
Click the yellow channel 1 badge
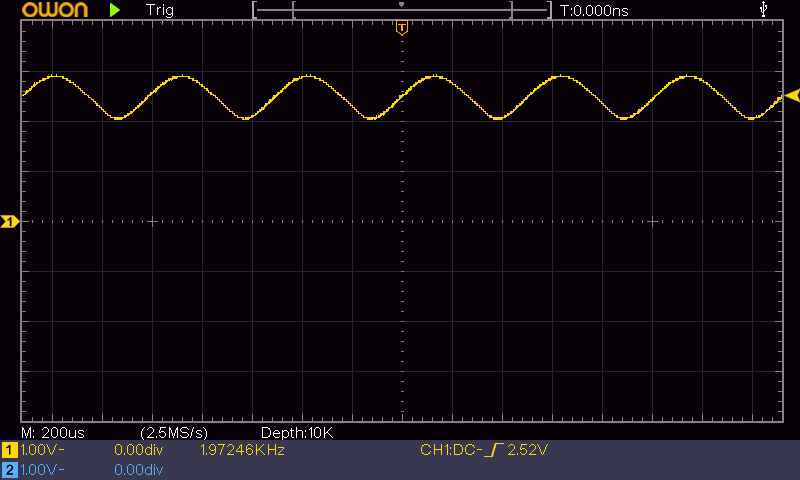click(x=10, y=451)
